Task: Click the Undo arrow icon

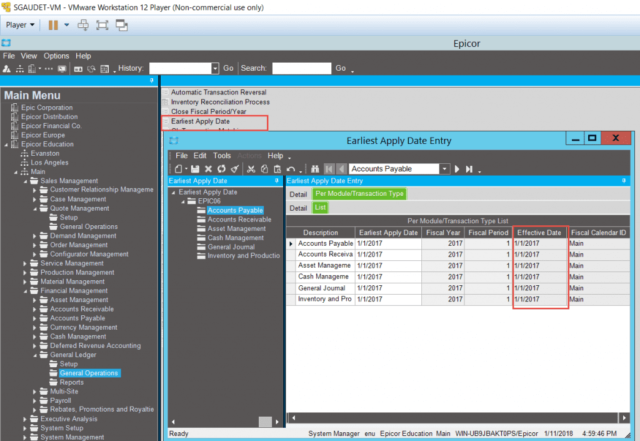Action: (x=291, y=169)
